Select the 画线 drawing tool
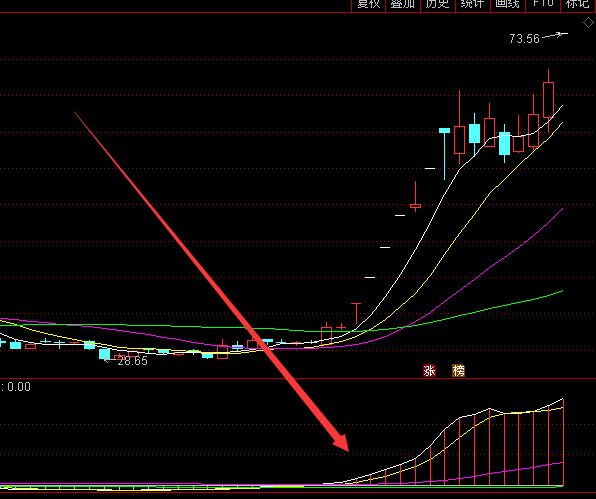This screenshot has height=499, width=596. pos(507,5)
